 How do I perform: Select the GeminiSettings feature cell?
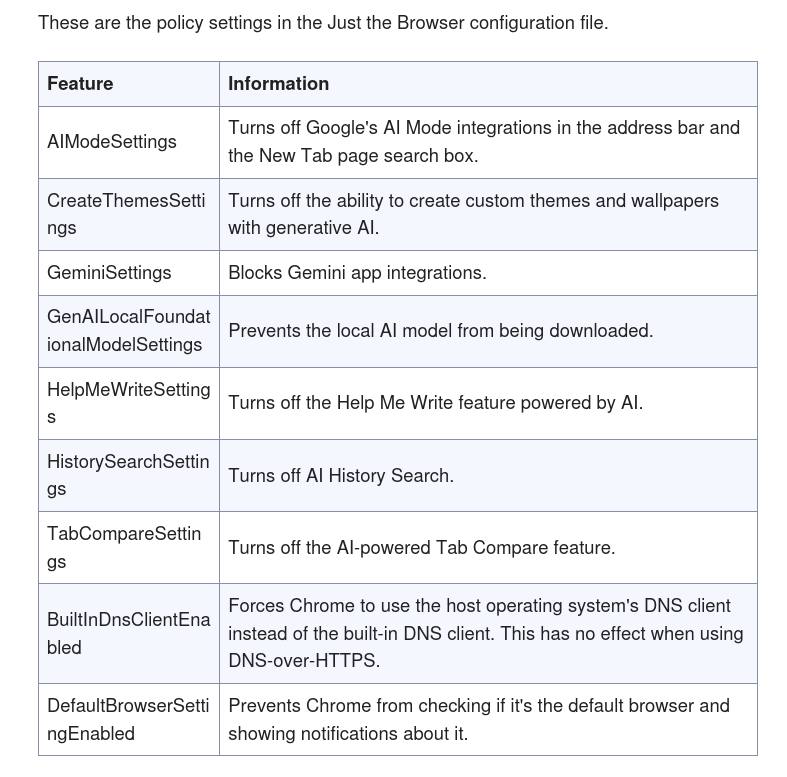pyautogui.click(x=109, y=273)
